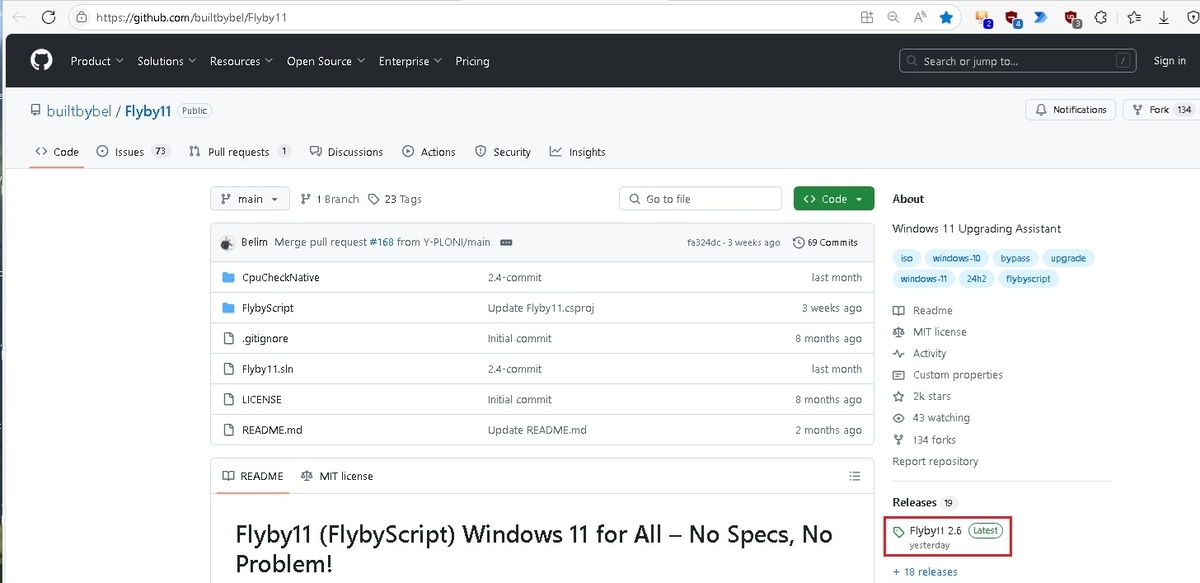Open the Discussions tab
This screenshot has height=583, width=1200.
pyautogui.click(x=346, y=152)
